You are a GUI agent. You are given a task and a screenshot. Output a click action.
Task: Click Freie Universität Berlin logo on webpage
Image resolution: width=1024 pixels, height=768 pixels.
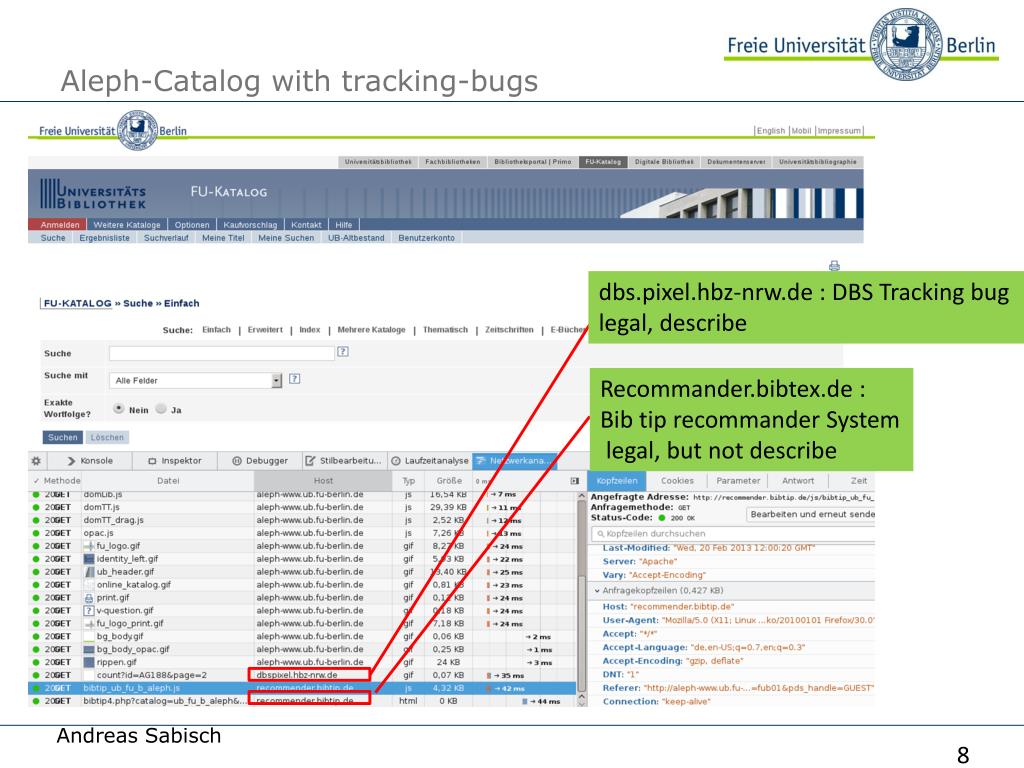click(x=113, y=130)
